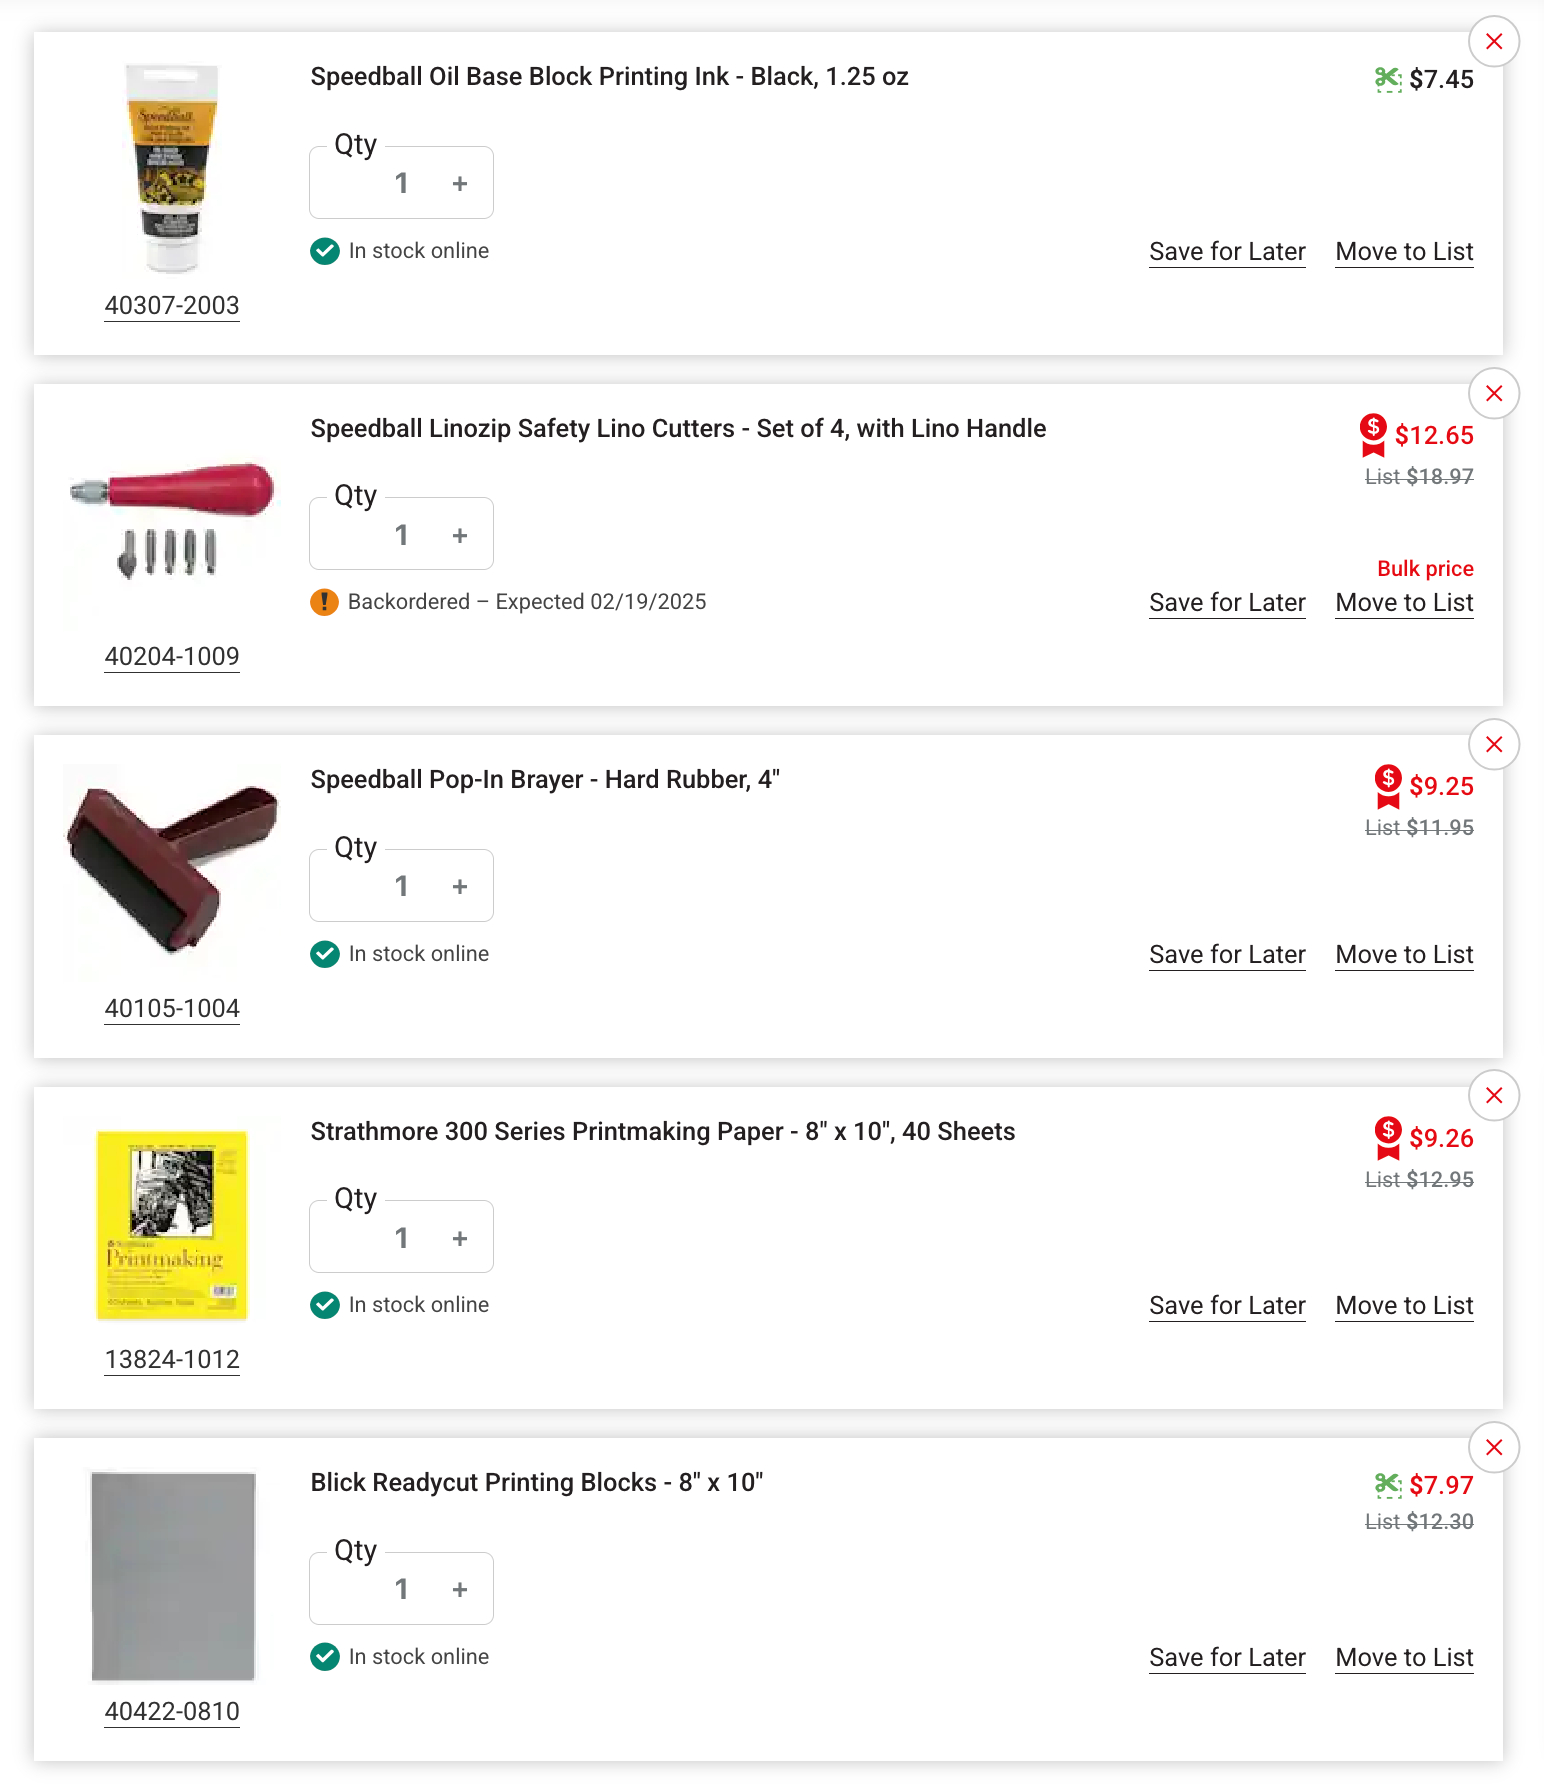Viewport: 1544px width, 1788px height.
Task: Open the Strathmore Printmaking Paper product title
Action: pyautogui.click(x=662, y=1132)
